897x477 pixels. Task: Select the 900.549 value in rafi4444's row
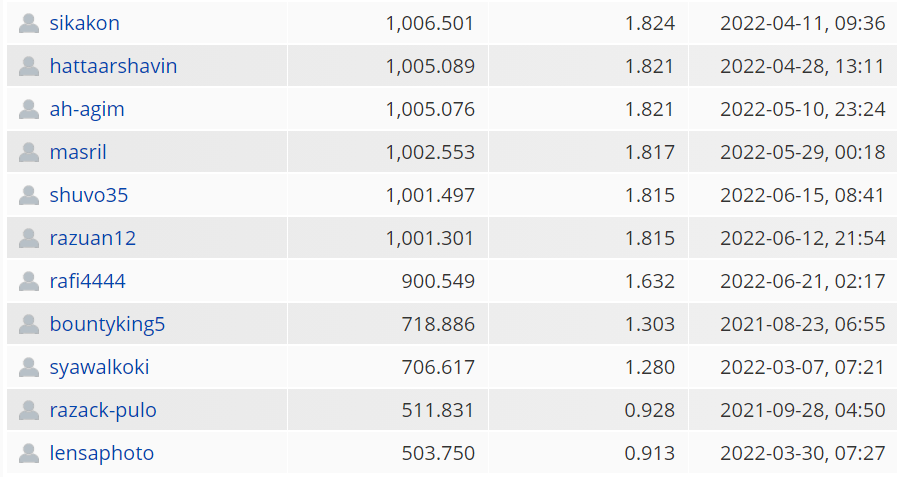point(438,281)
